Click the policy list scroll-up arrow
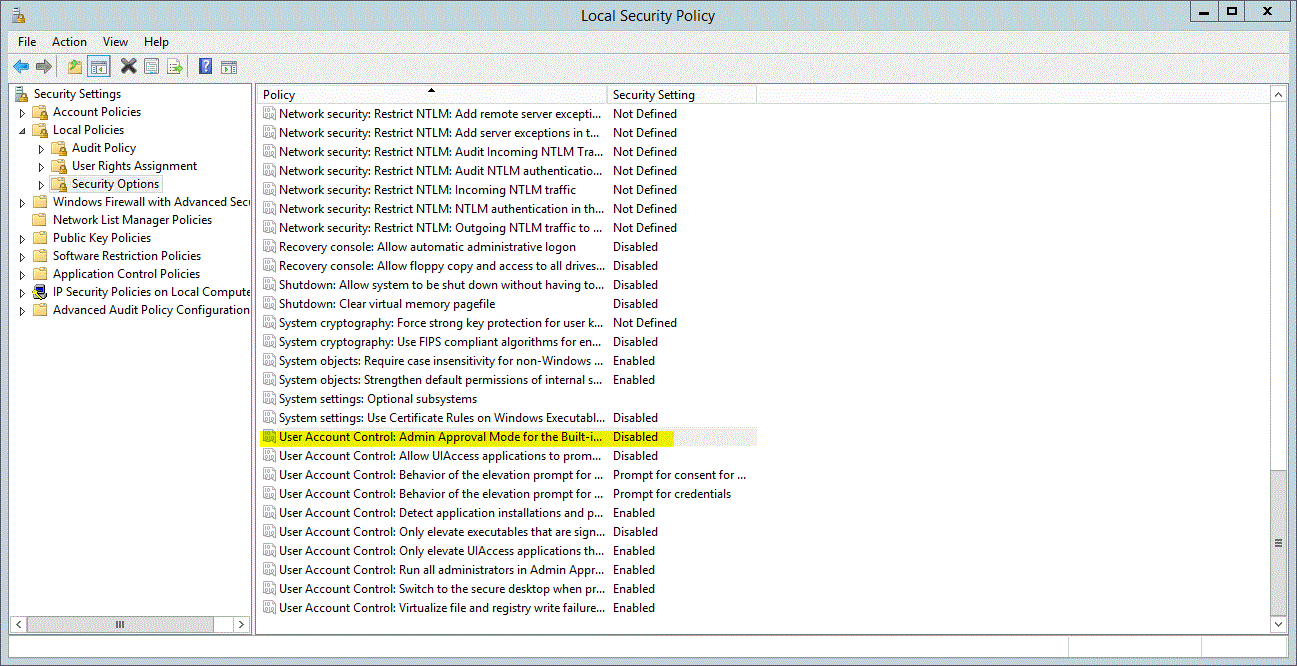This screenshot has height=666, width=1297. (1278, 93)
